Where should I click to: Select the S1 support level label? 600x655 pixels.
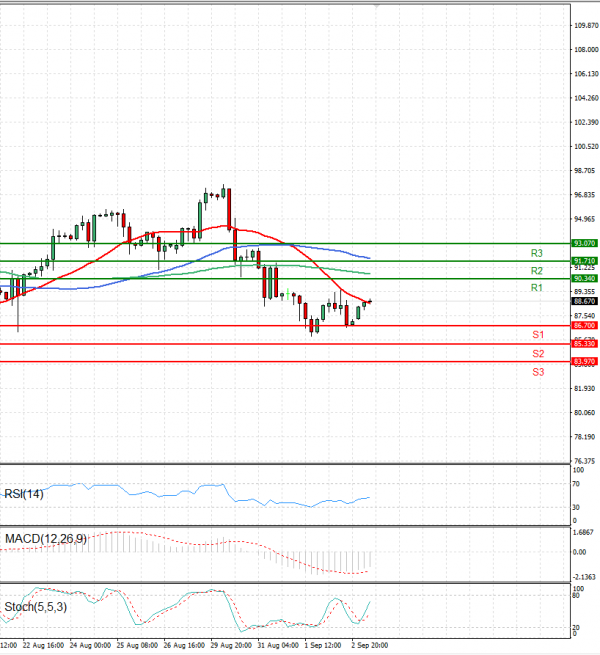538,335
